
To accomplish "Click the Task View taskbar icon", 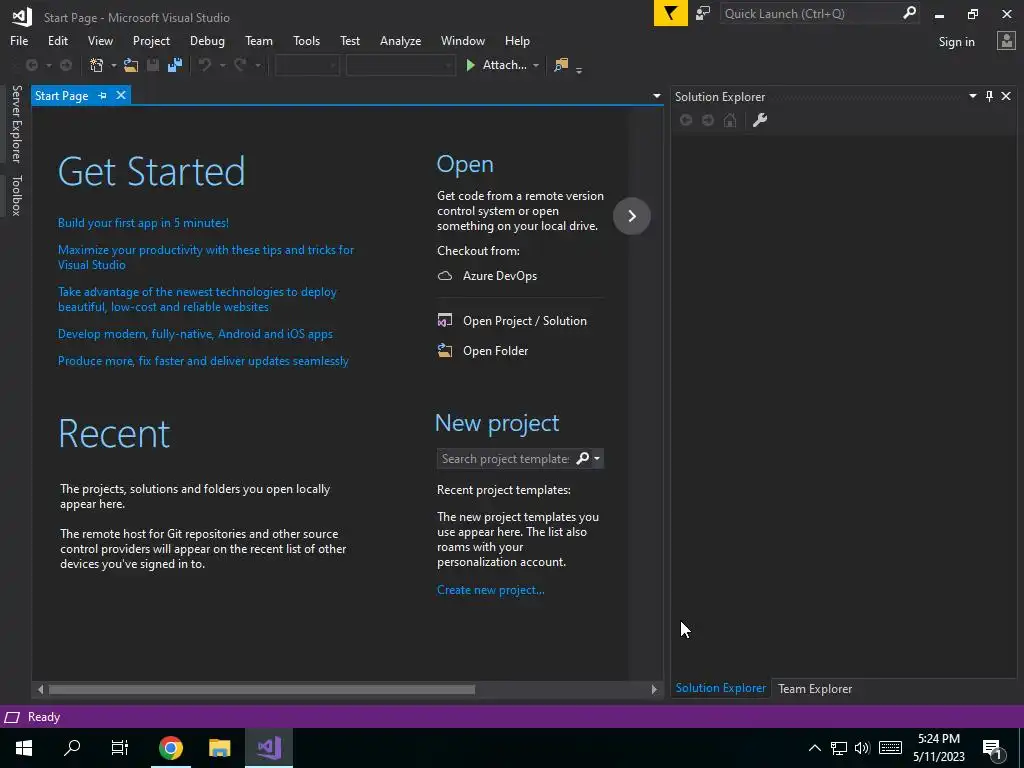I will 120,747.
